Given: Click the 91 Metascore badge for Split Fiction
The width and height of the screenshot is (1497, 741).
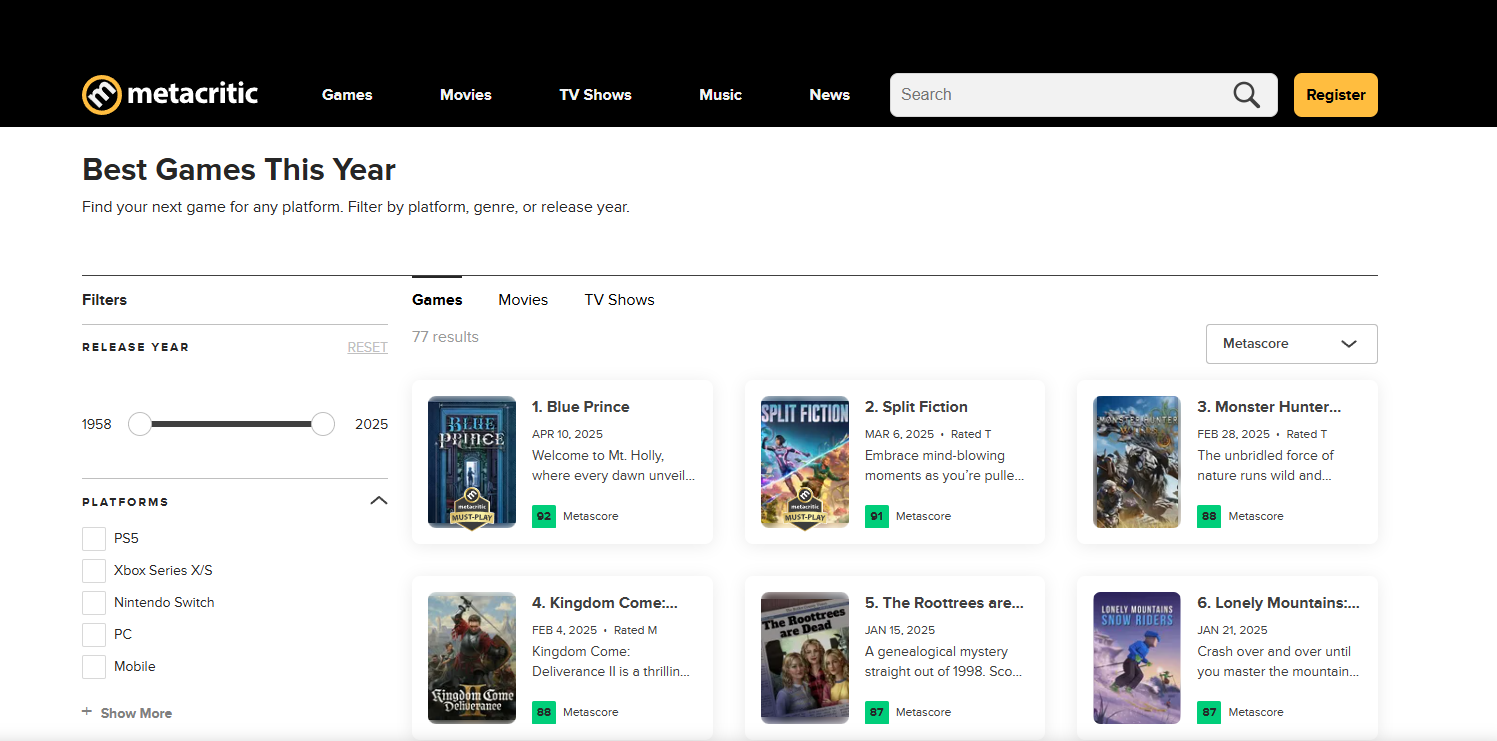Looking at the screenshot, I should [876, 516].
